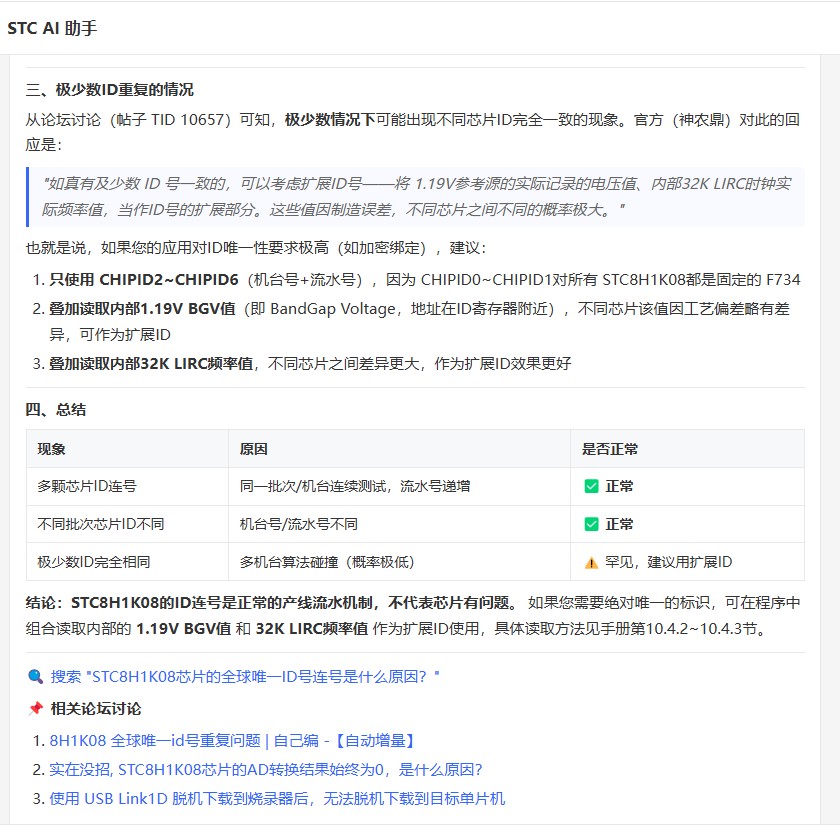
Task: Open the search link about STC8H1K08 ID 连号
Action: (245, 677)
